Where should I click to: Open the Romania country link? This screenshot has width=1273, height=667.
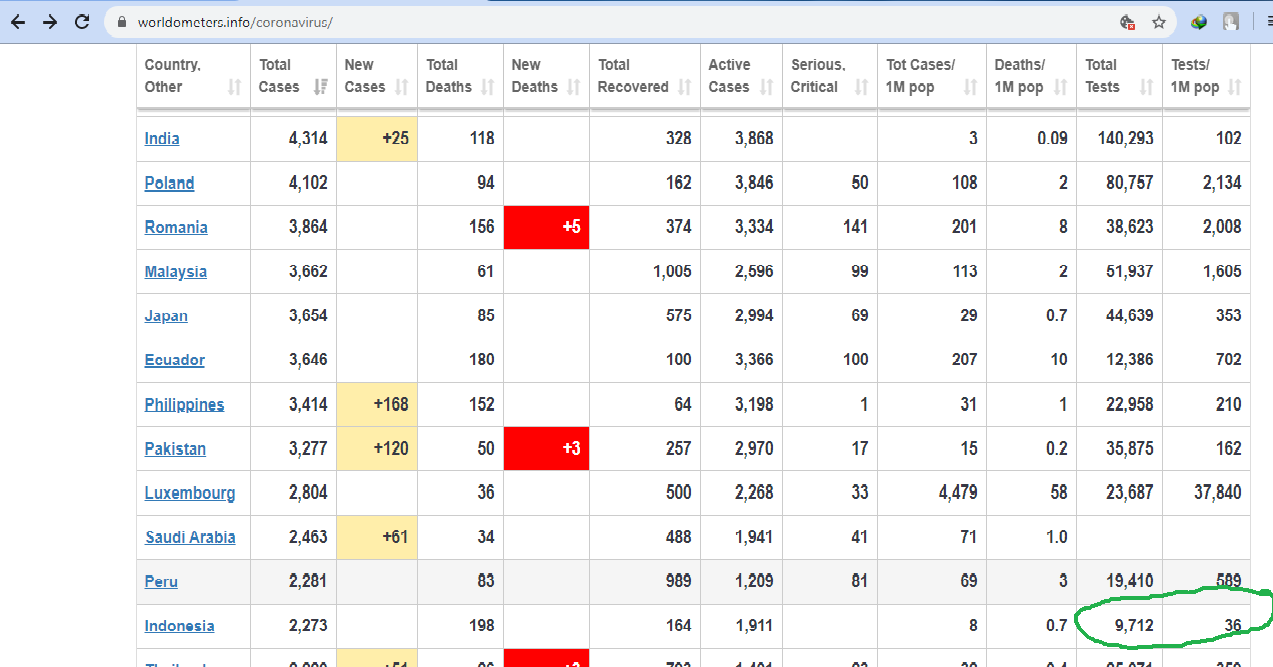point(176,227)
